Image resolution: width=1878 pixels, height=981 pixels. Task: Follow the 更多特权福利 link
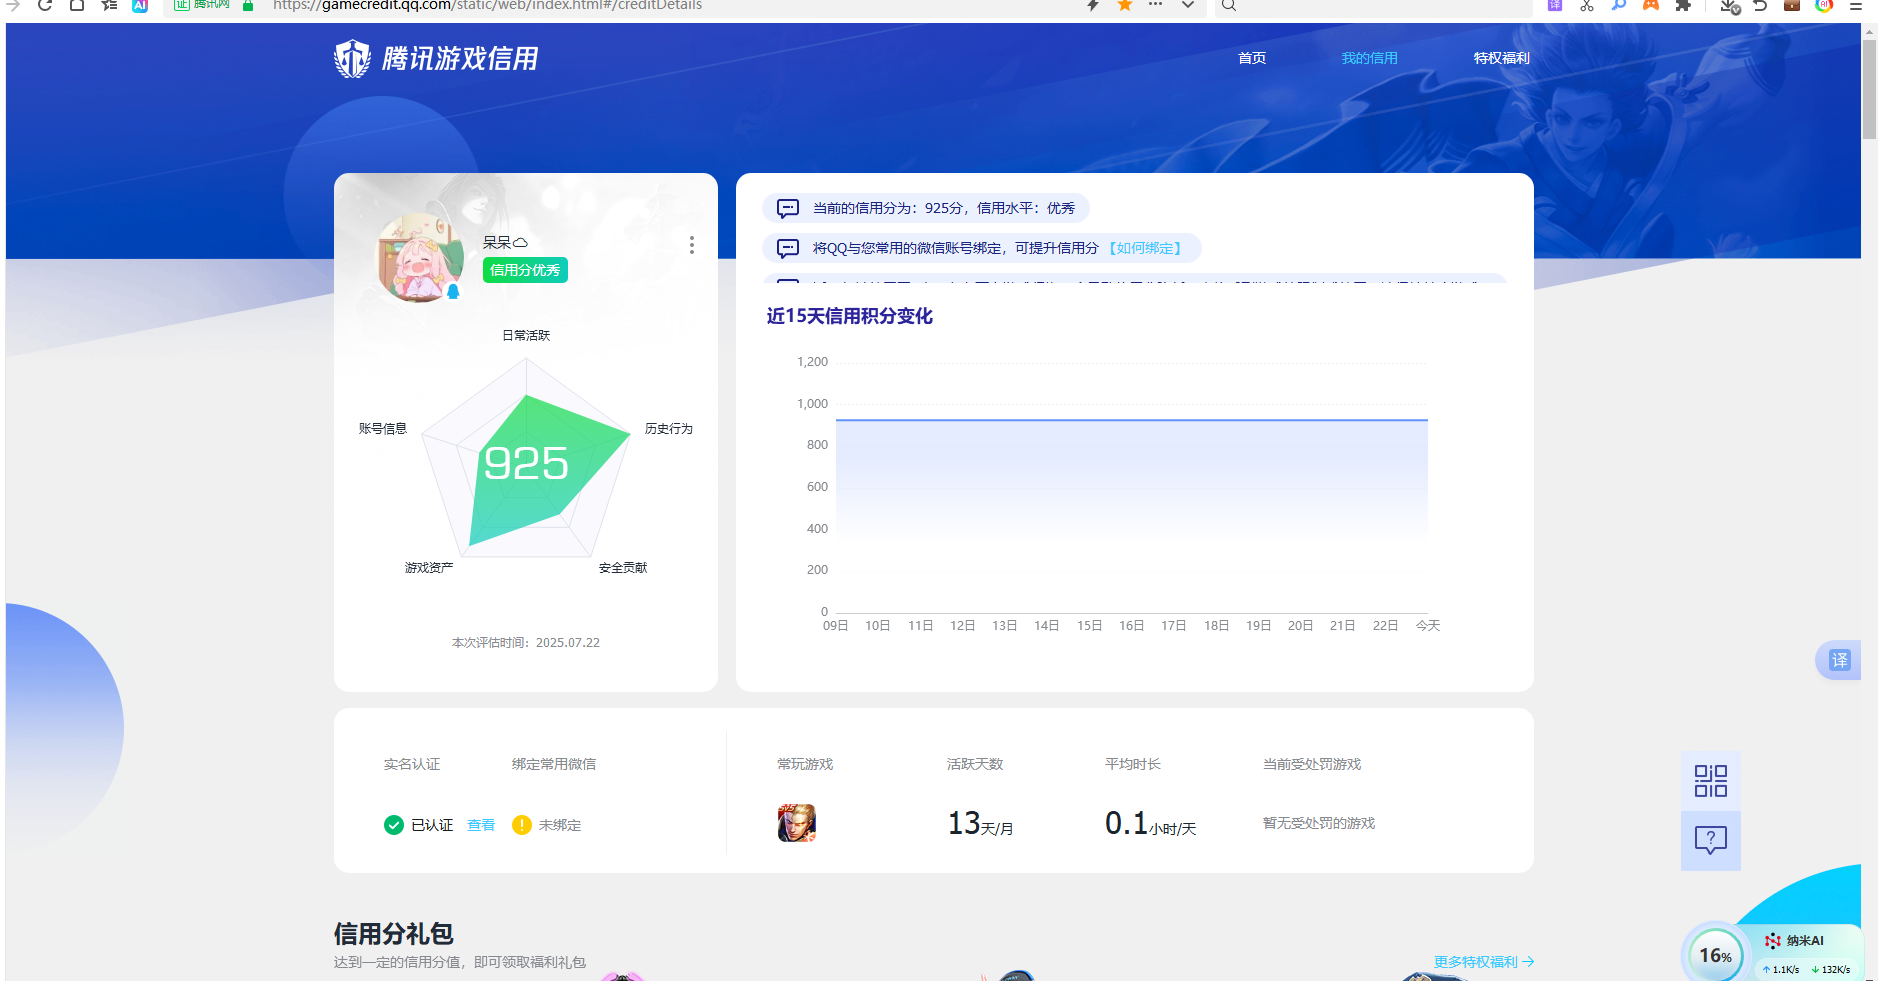pos(1484,961)
